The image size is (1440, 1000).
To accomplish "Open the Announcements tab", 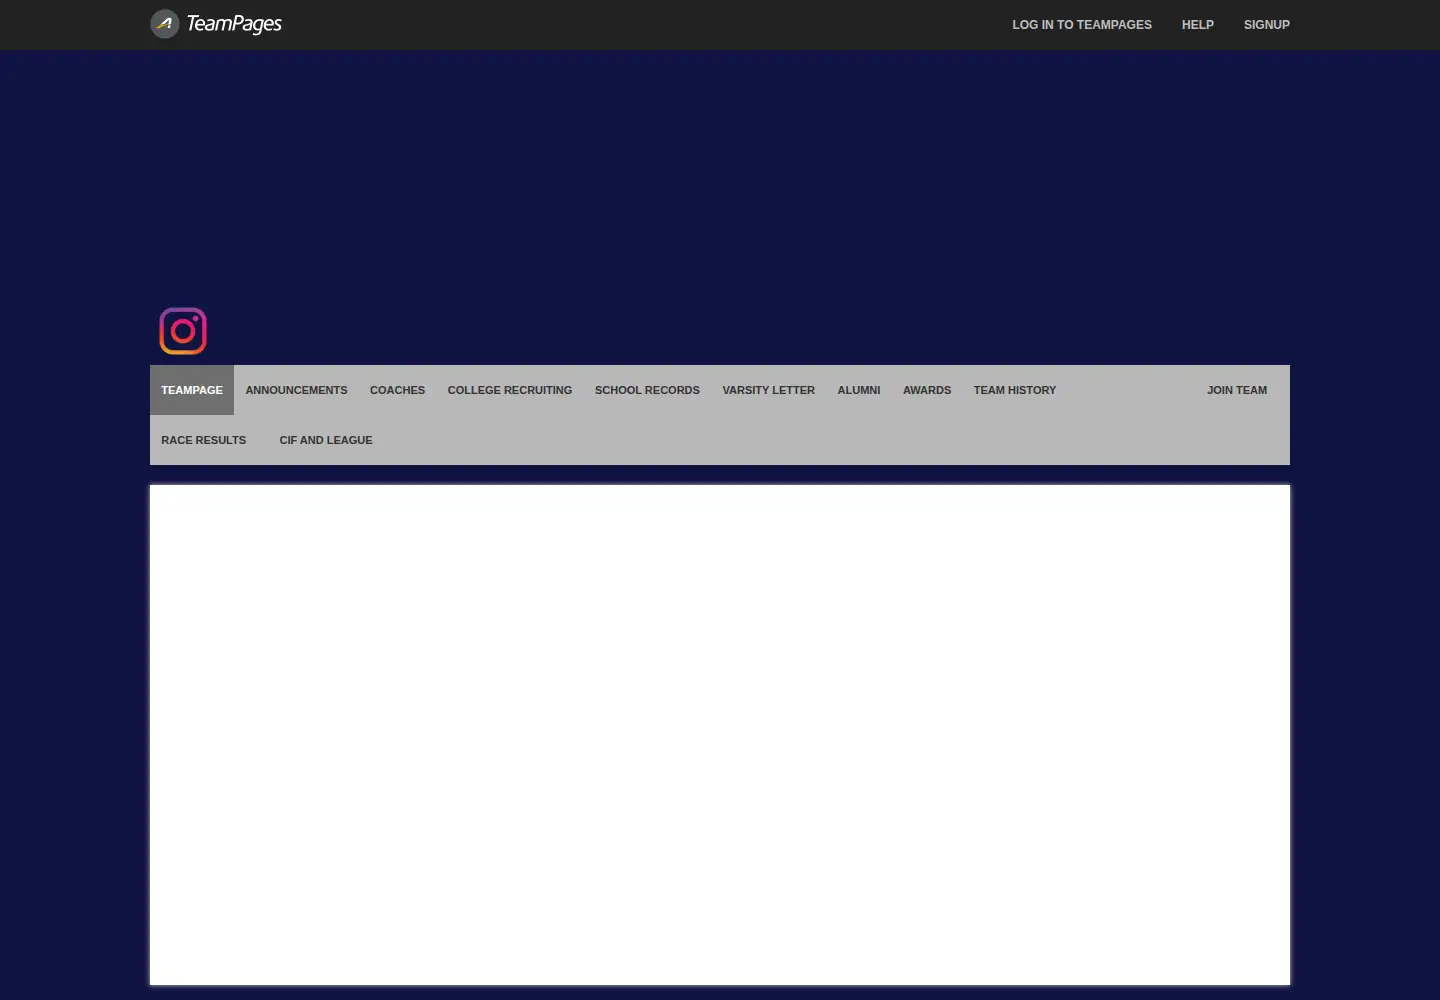I will (x=296, y=390).
